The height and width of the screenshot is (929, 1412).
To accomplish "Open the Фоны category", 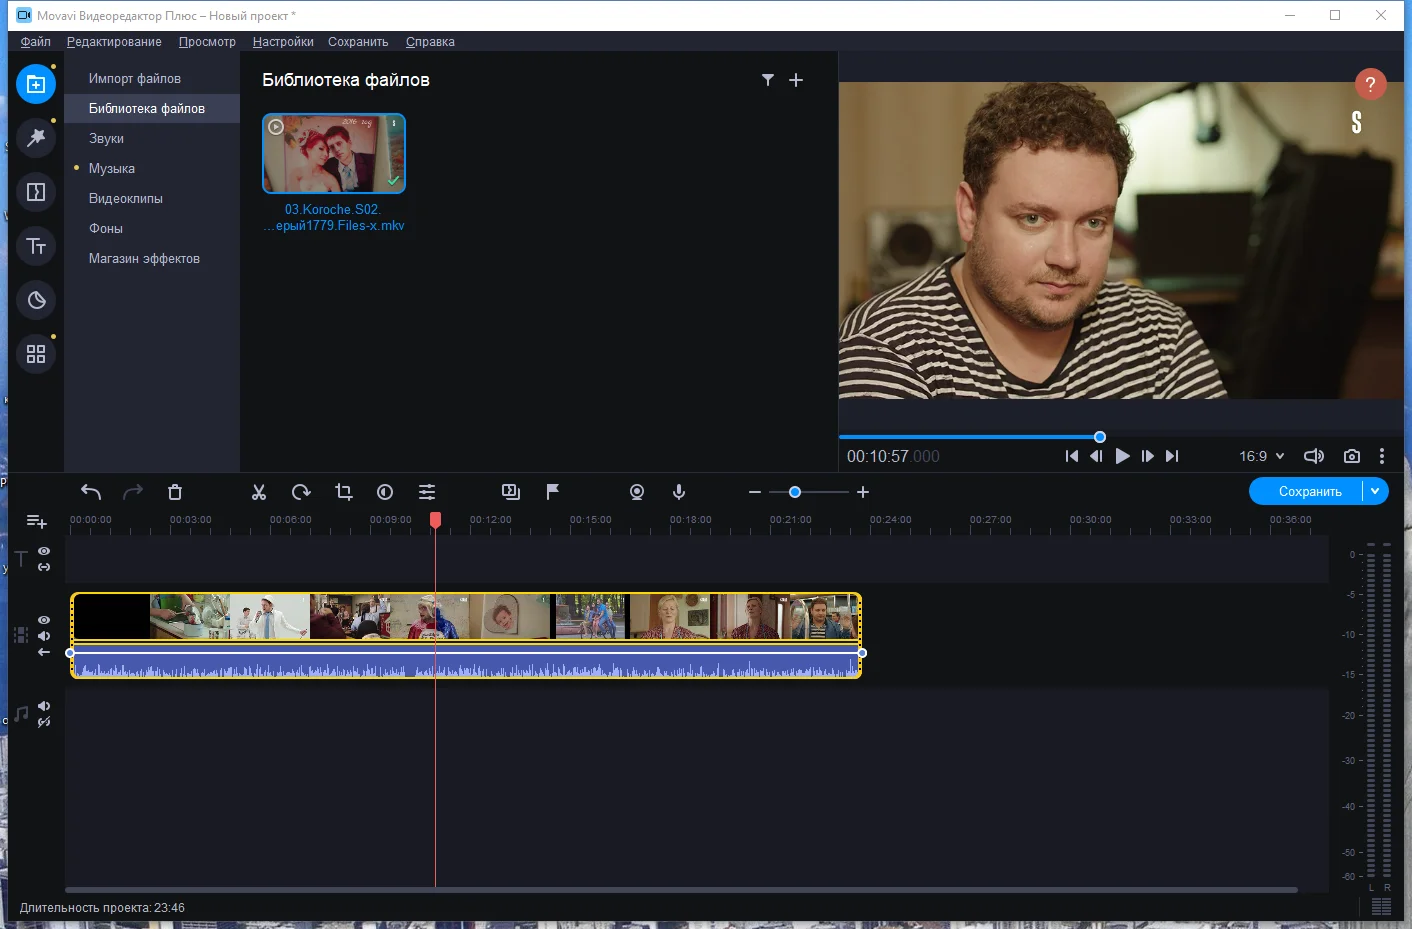I will (152, 228).
